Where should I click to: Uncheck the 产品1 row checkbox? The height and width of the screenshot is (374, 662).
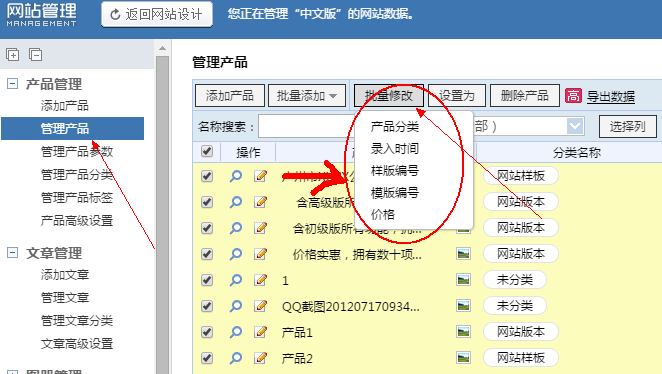(207, 332)
